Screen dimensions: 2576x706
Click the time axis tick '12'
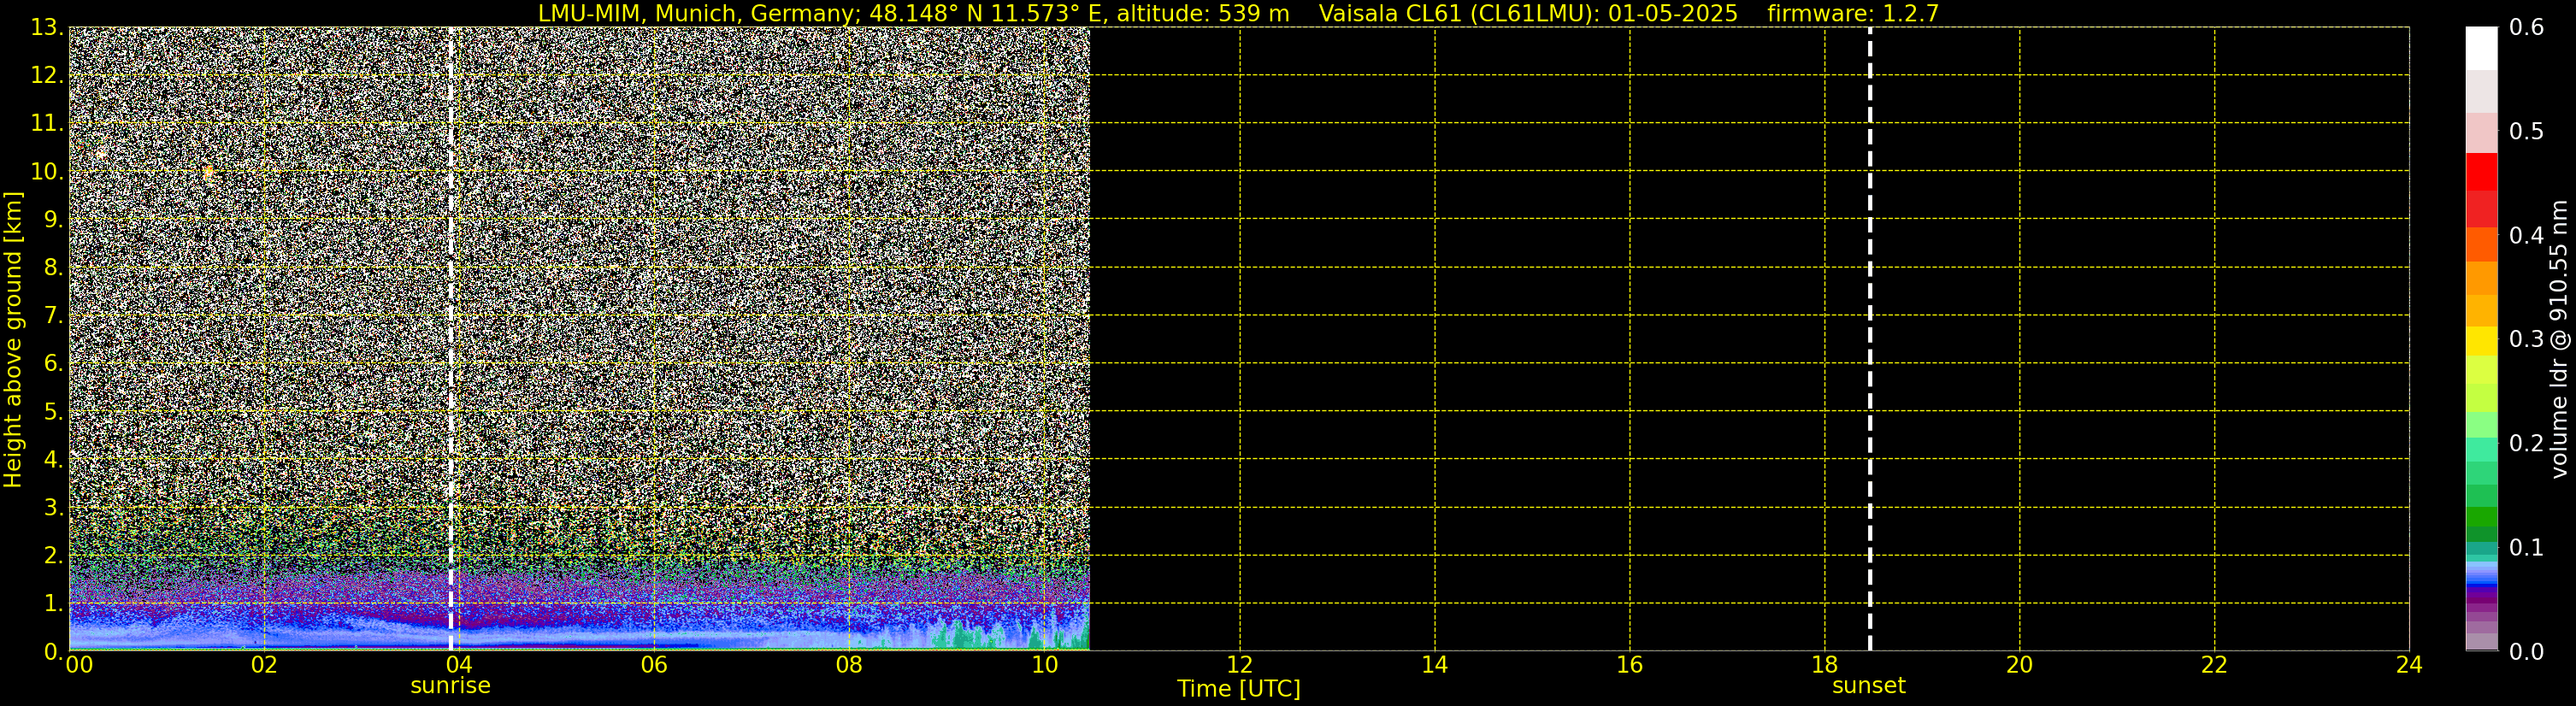(x=1239, y=665)
